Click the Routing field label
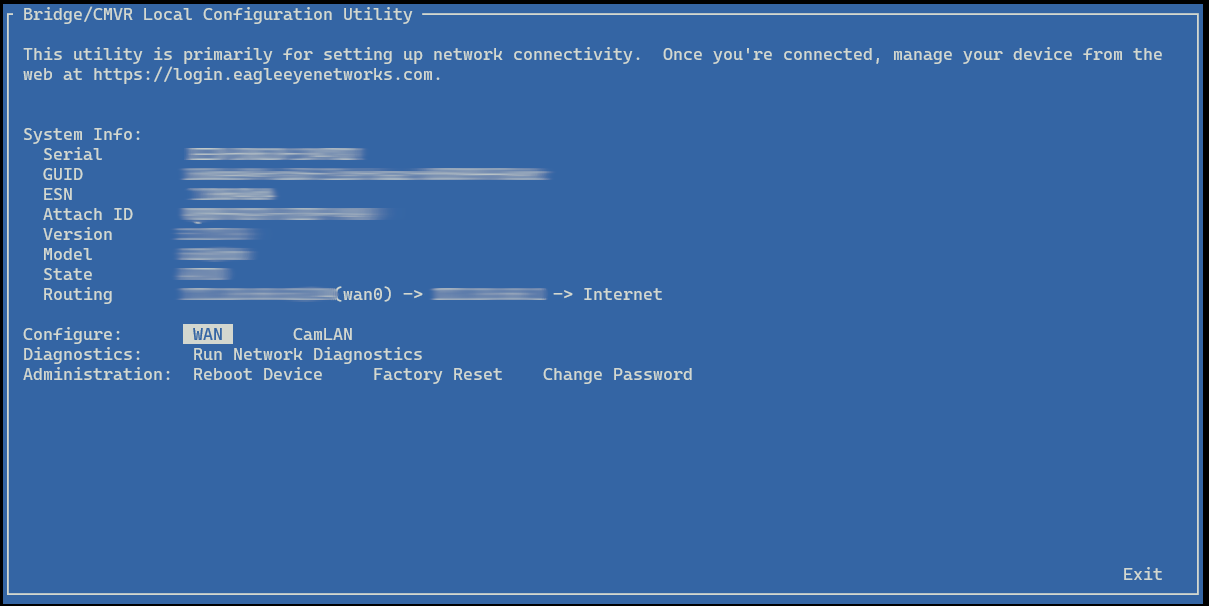 coord(78,294)
